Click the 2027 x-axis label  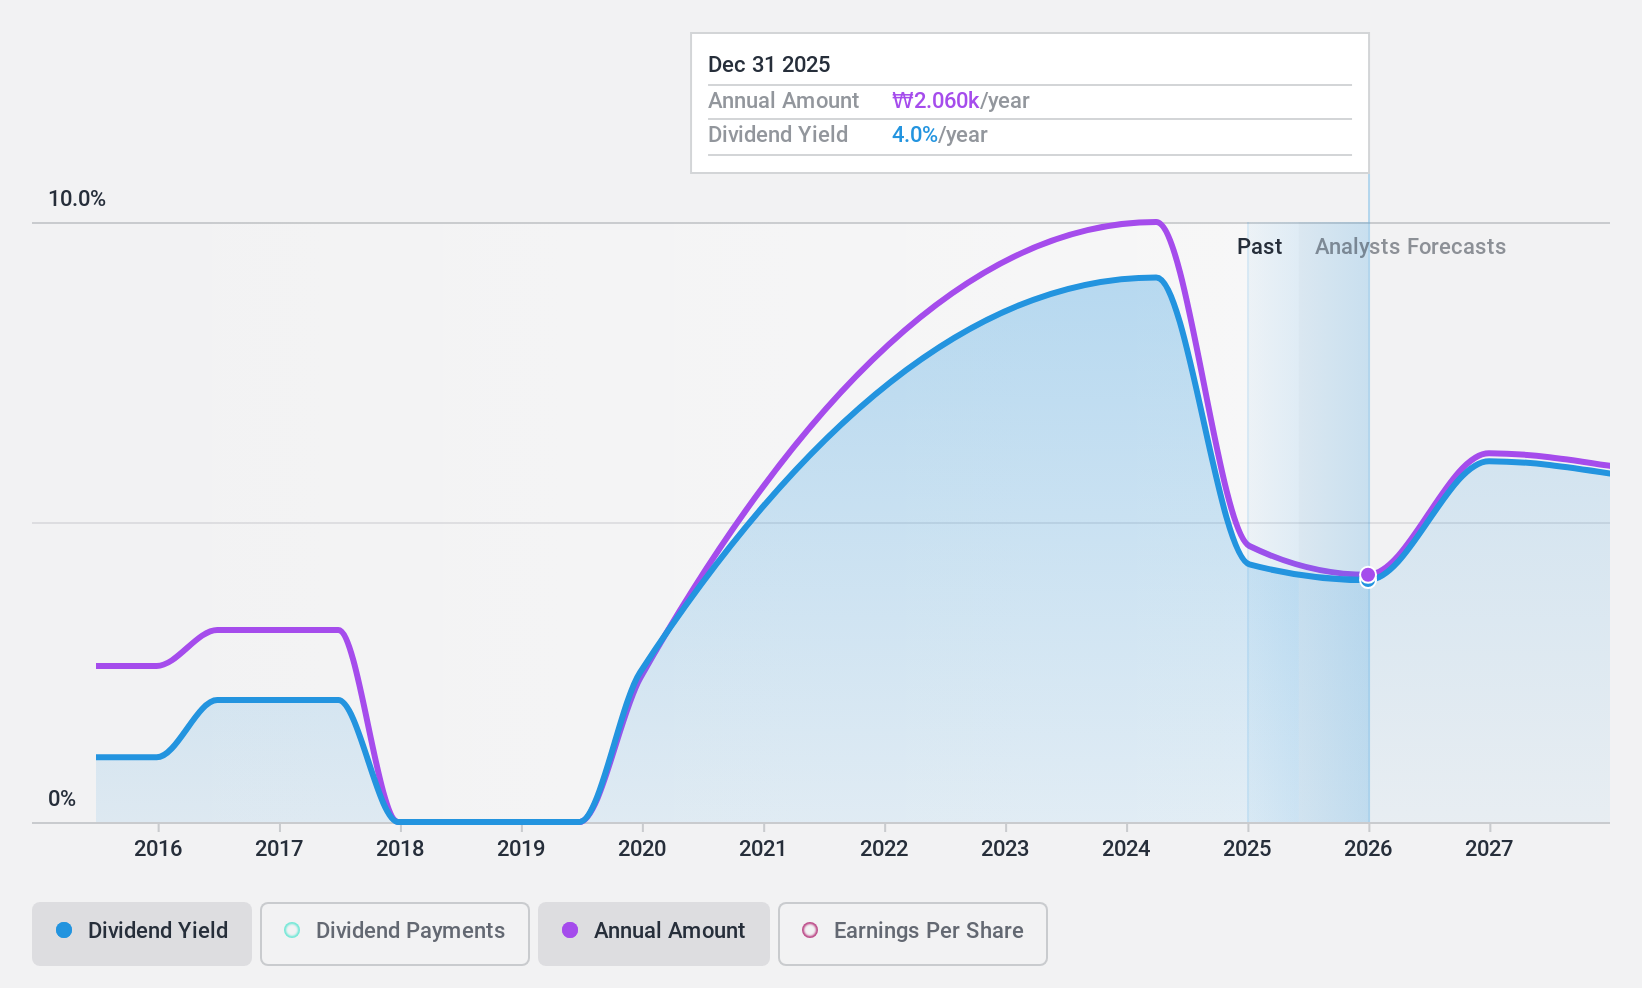[x=1489, y=849]
